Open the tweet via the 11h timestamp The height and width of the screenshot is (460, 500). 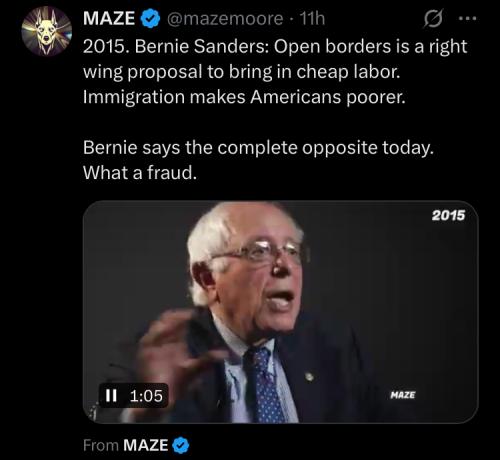pos(312,19)
